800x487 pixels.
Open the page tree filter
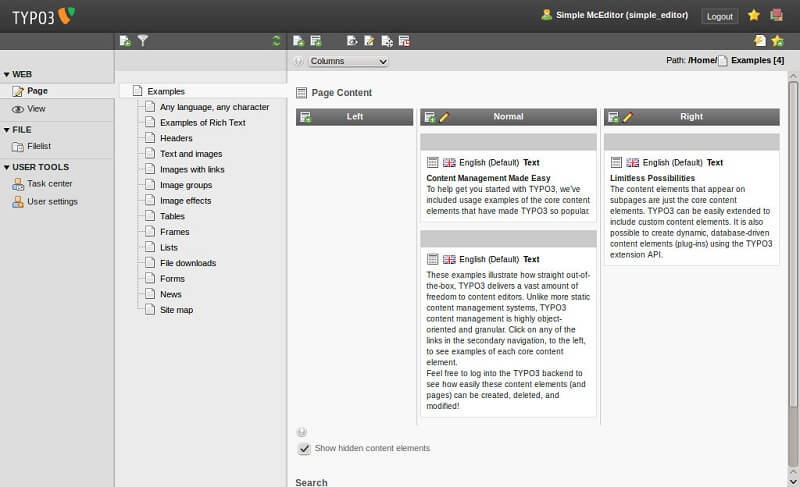143,41
